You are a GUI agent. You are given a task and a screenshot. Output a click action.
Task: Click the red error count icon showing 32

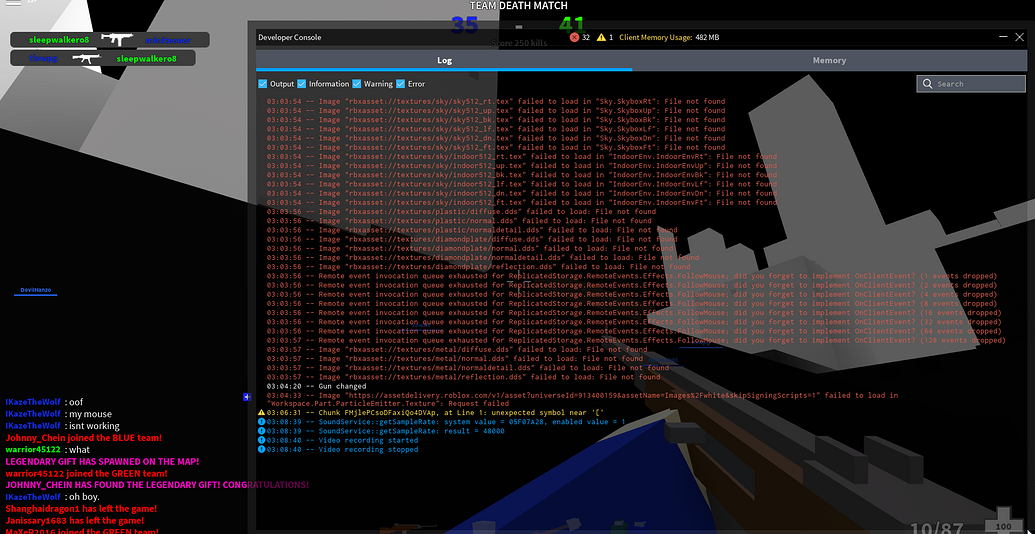tap(574, 38)
